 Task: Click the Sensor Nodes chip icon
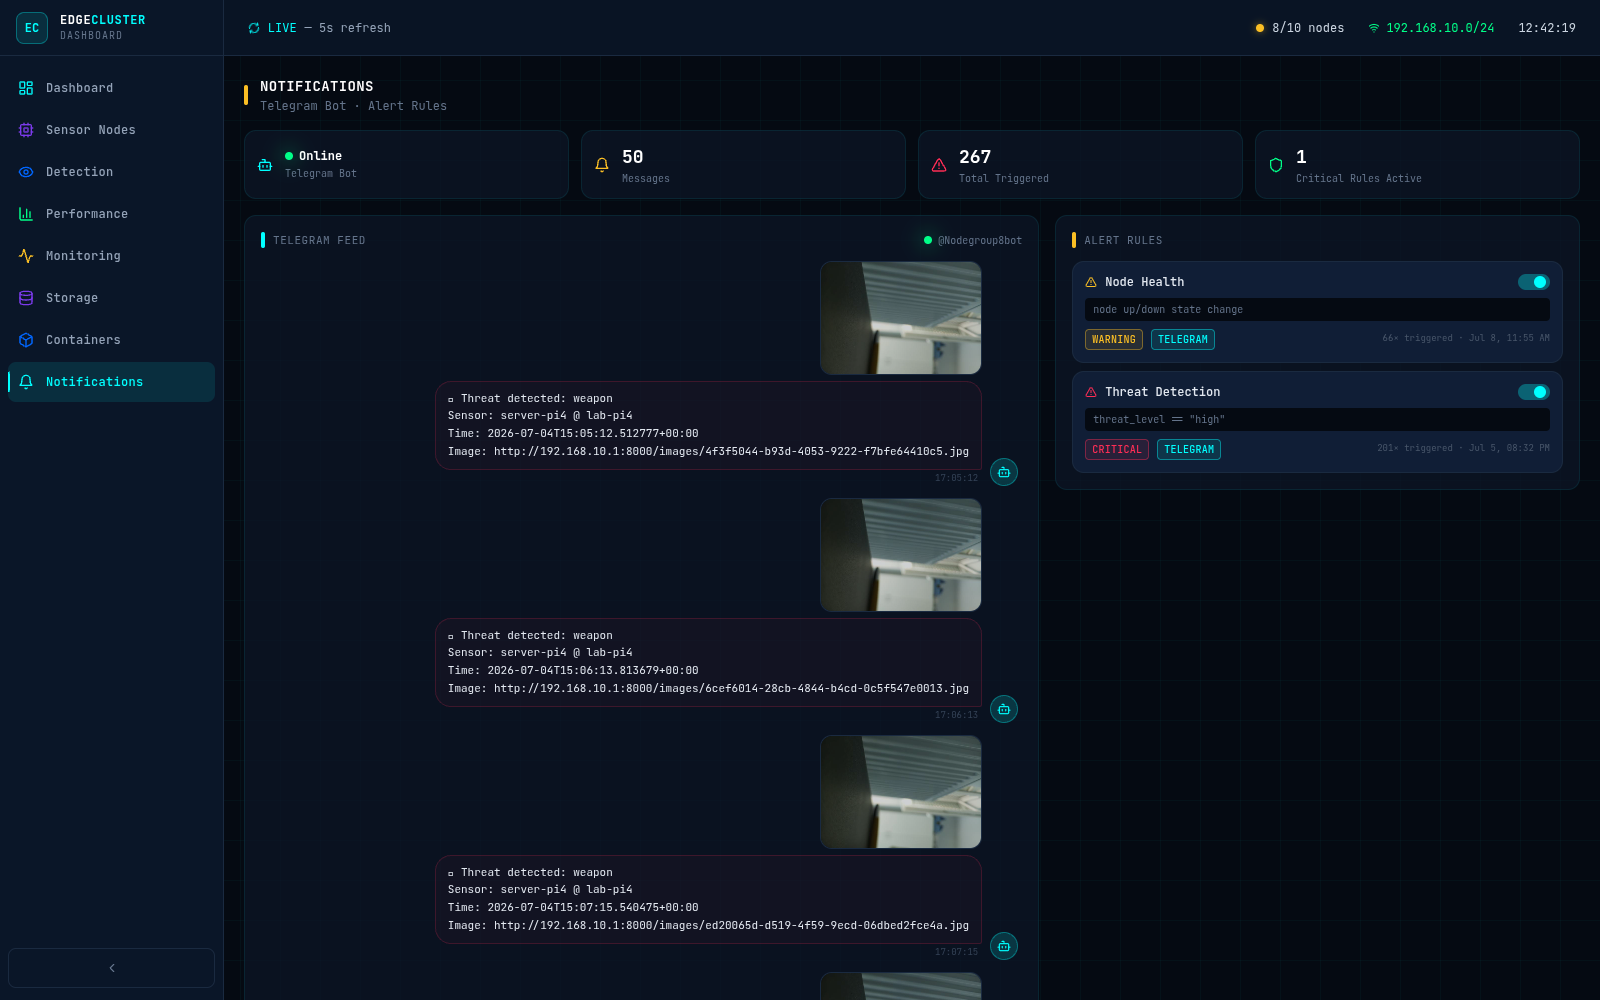point(26,130)
